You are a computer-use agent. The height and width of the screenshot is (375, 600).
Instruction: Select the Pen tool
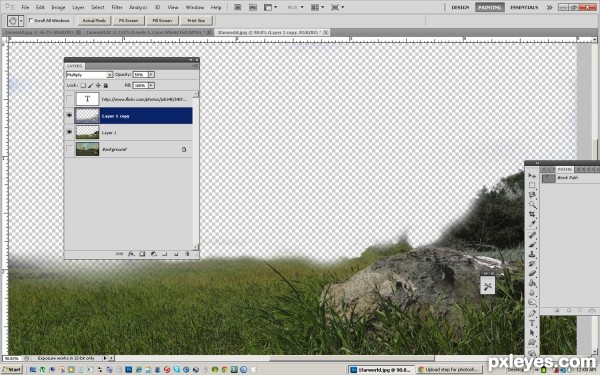click(532, 313)
